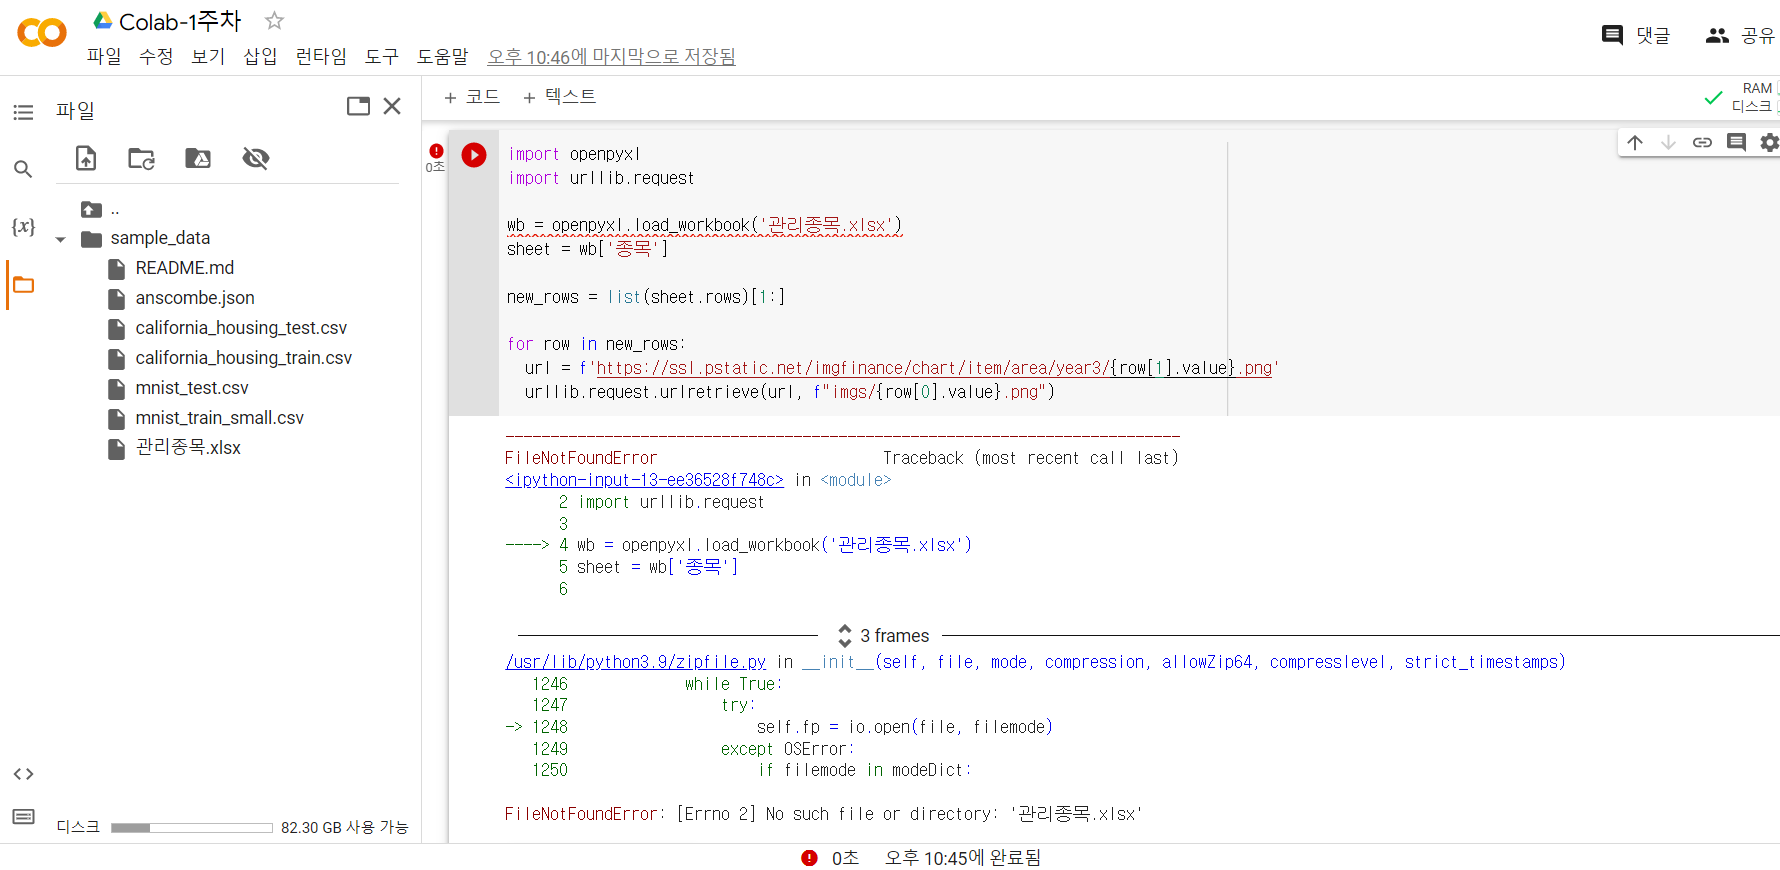Click the upload file icon

tap(86, 158)
